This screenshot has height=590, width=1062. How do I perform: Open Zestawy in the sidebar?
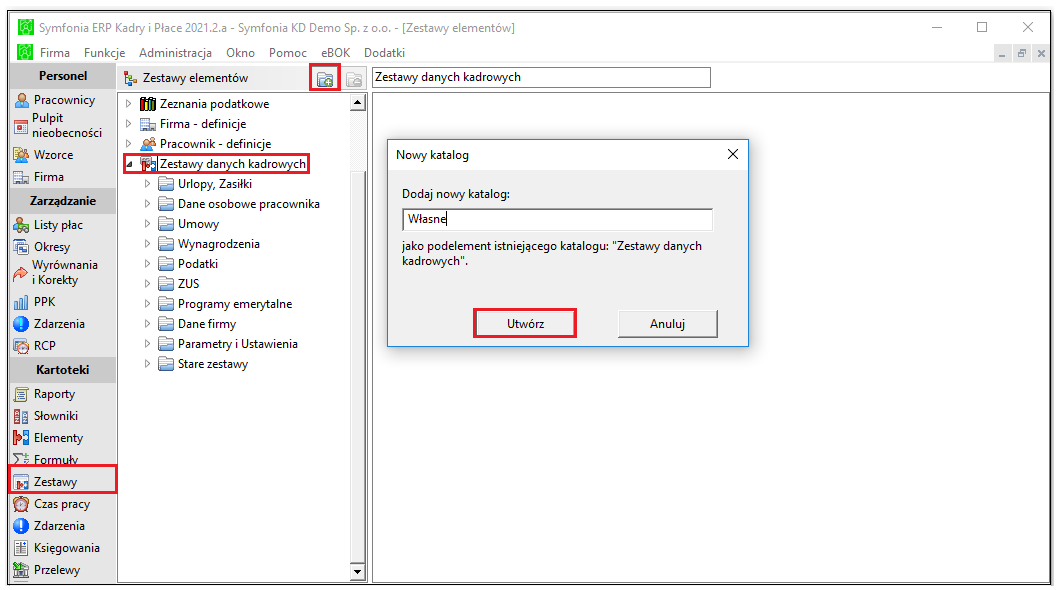click(46, 482)
